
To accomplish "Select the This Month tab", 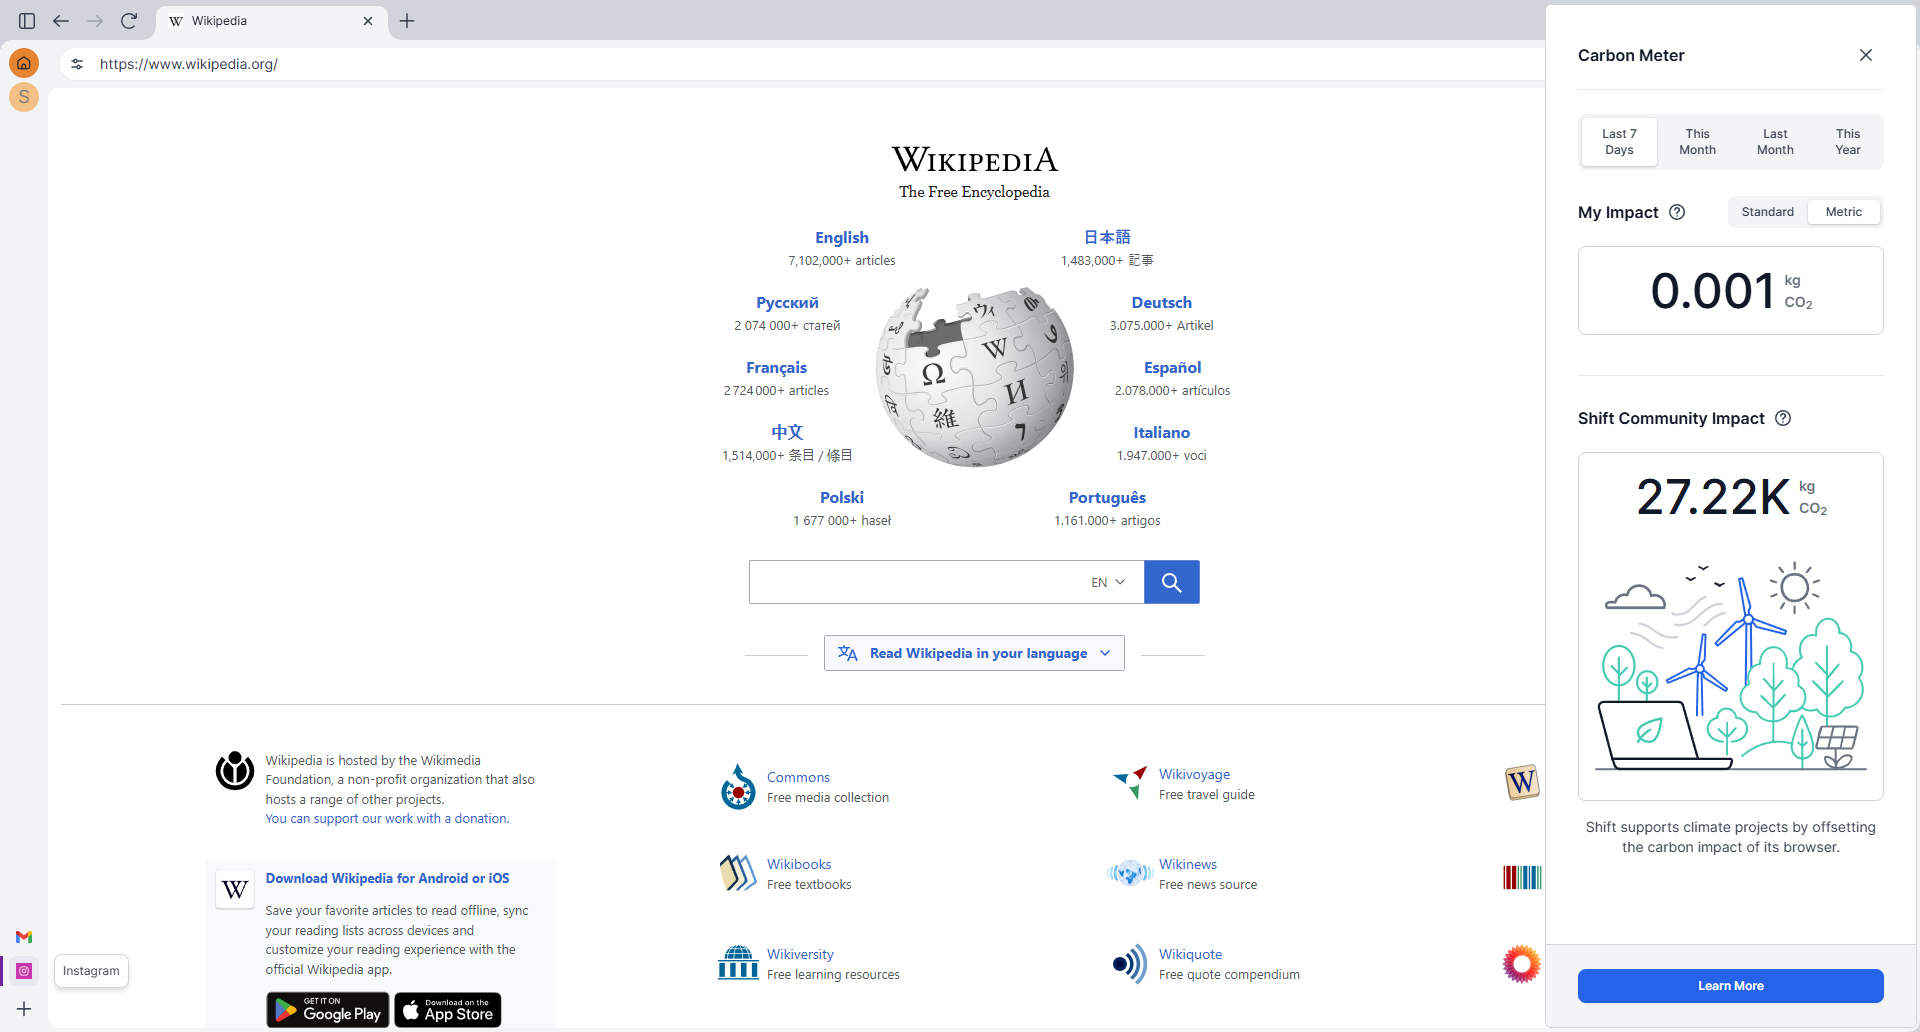I will click(1697, 142).
